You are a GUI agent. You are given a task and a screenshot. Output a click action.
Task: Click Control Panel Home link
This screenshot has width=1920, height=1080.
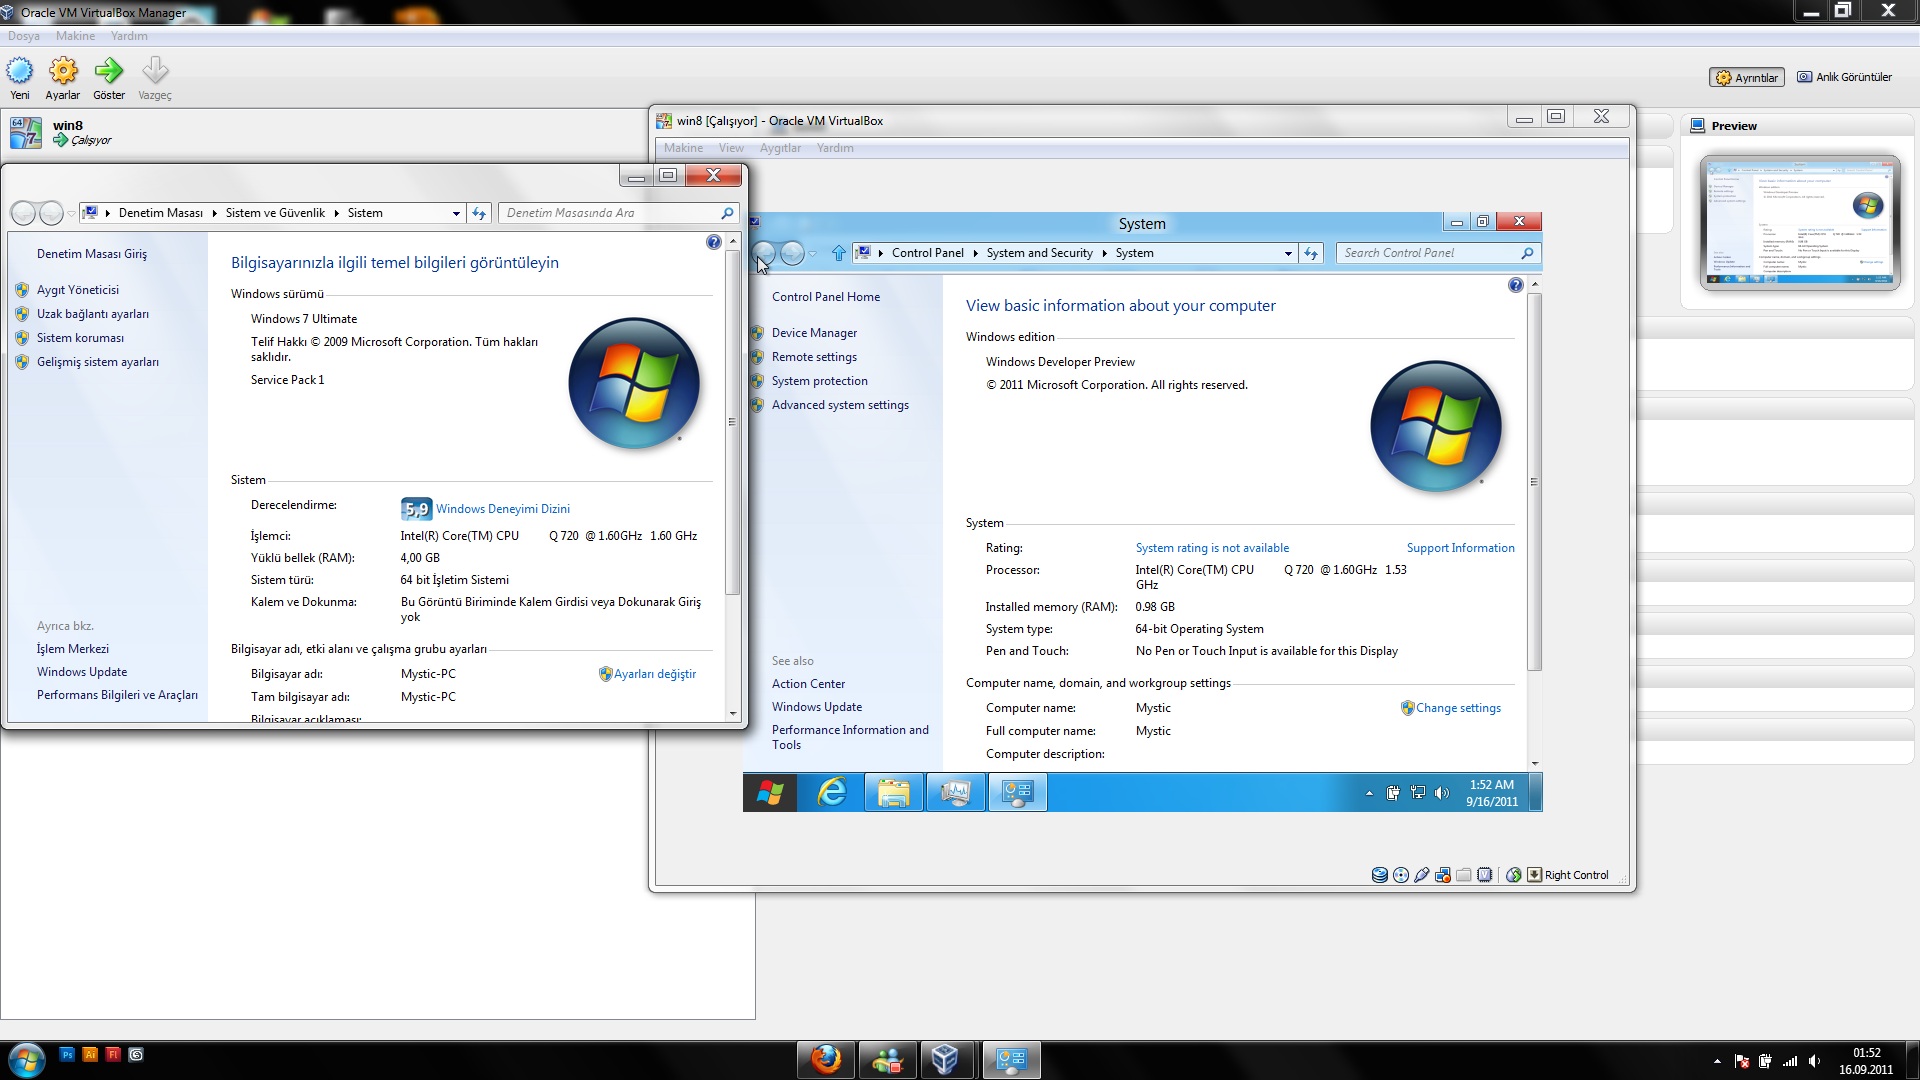point(826,297)
